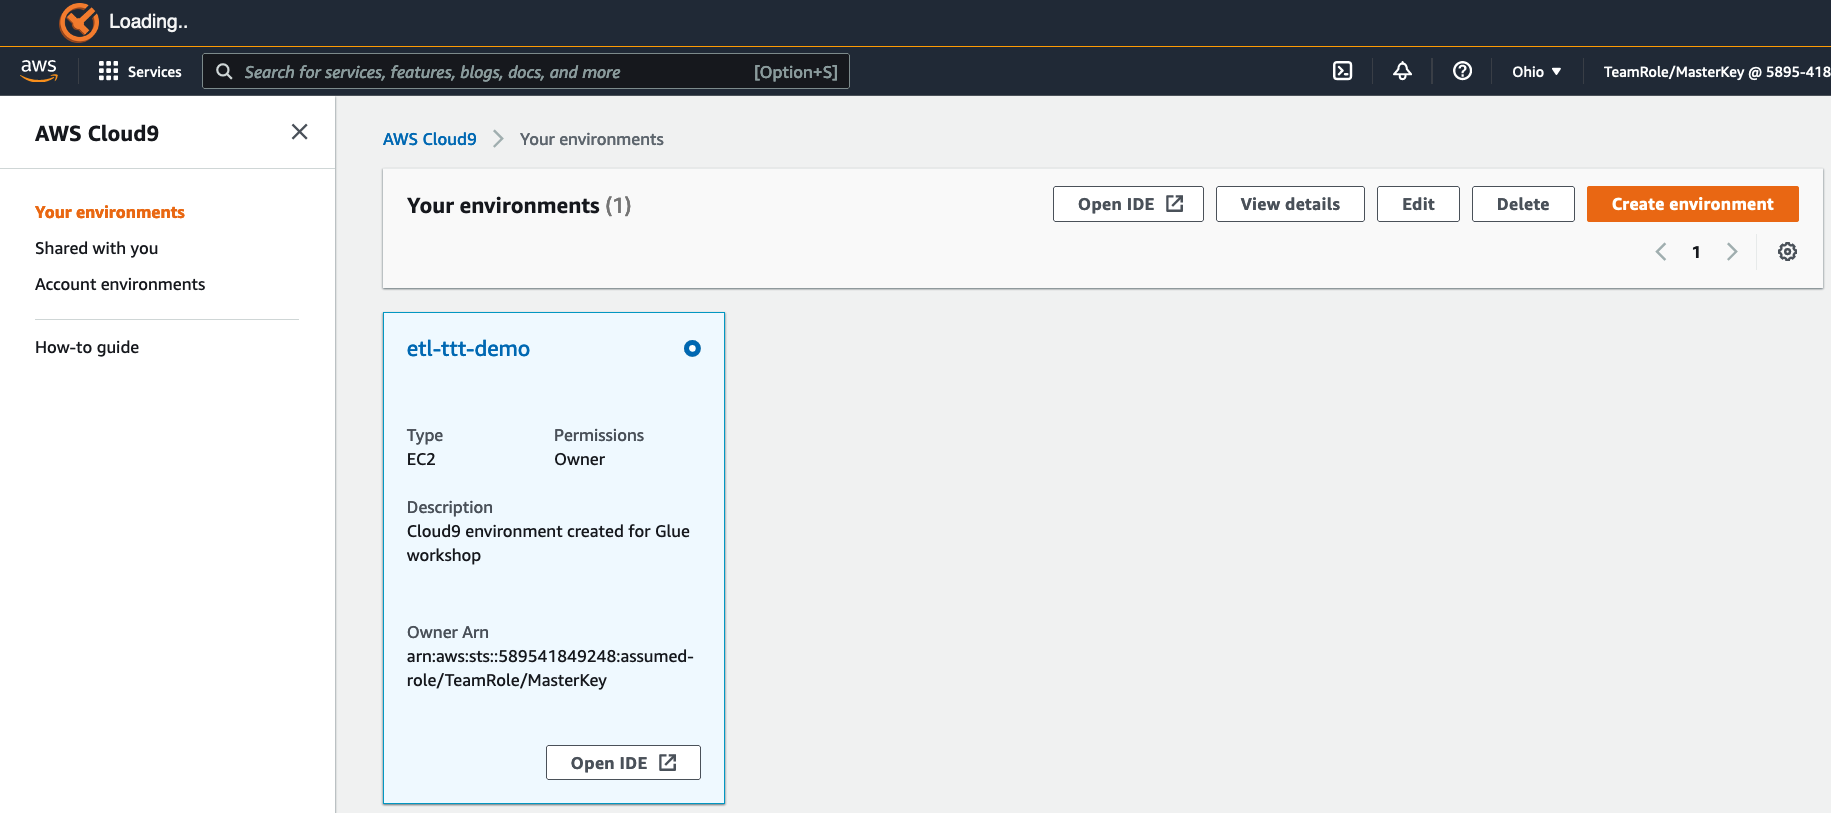The image size is (1831, 813).
Task: Go to previous page arrow
Action: [x=1661, y=252]
